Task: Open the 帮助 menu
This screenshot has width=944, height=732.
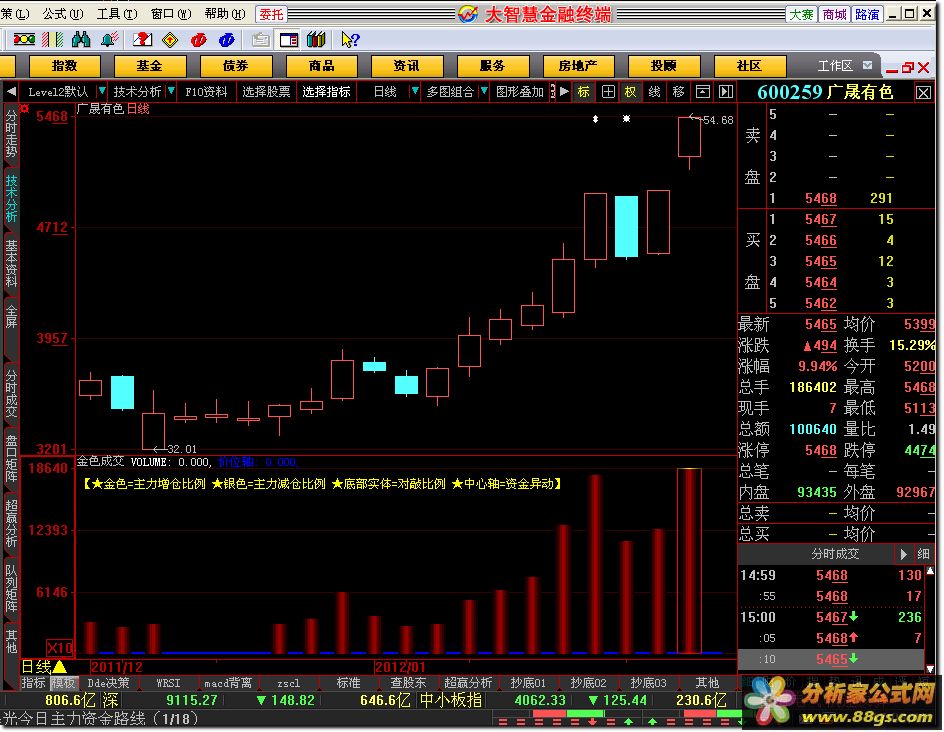Action: (225, 14)
